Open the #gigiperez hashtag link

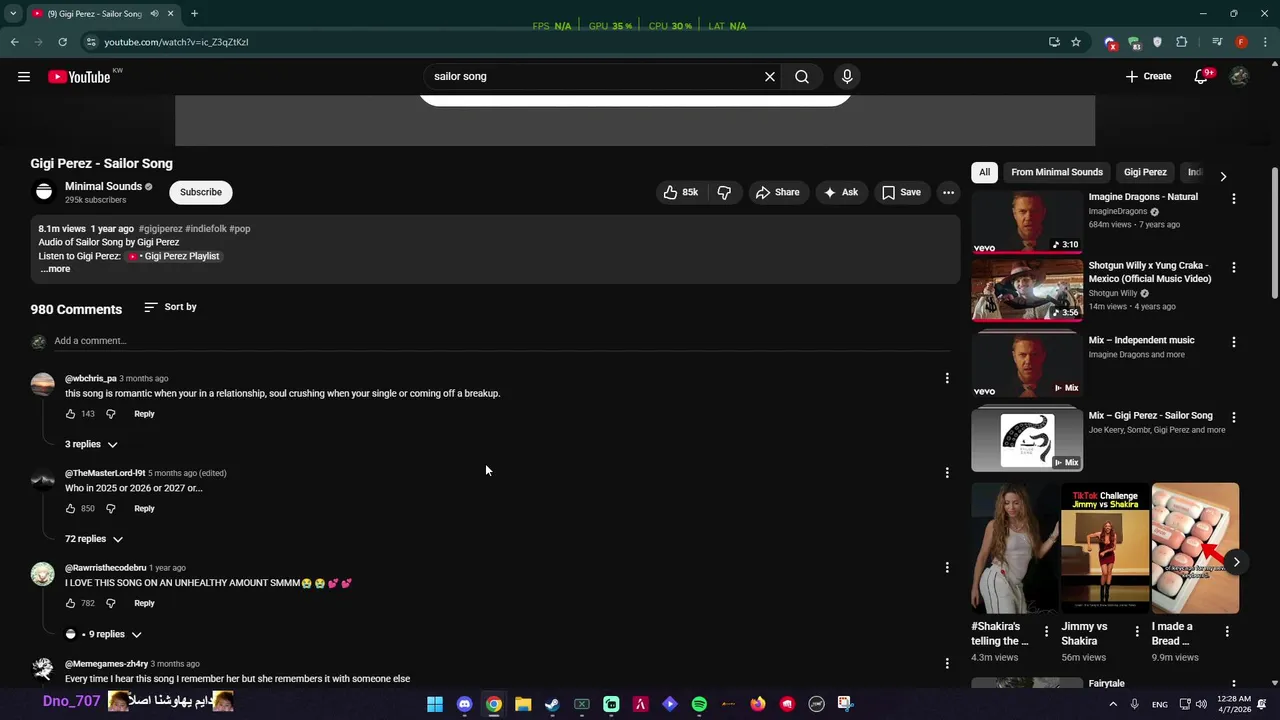click(160, 229)
